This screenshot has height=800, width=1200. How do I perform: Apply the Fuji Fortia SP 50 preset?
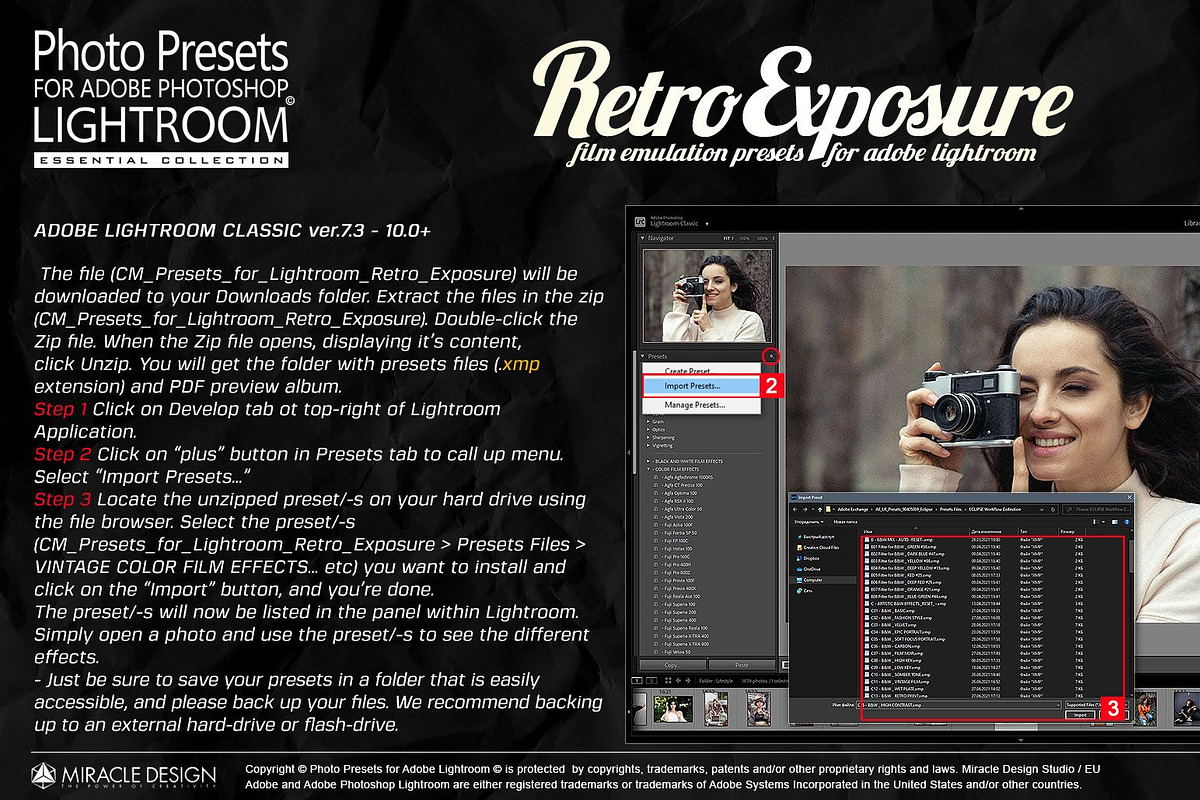click(679, 533)
